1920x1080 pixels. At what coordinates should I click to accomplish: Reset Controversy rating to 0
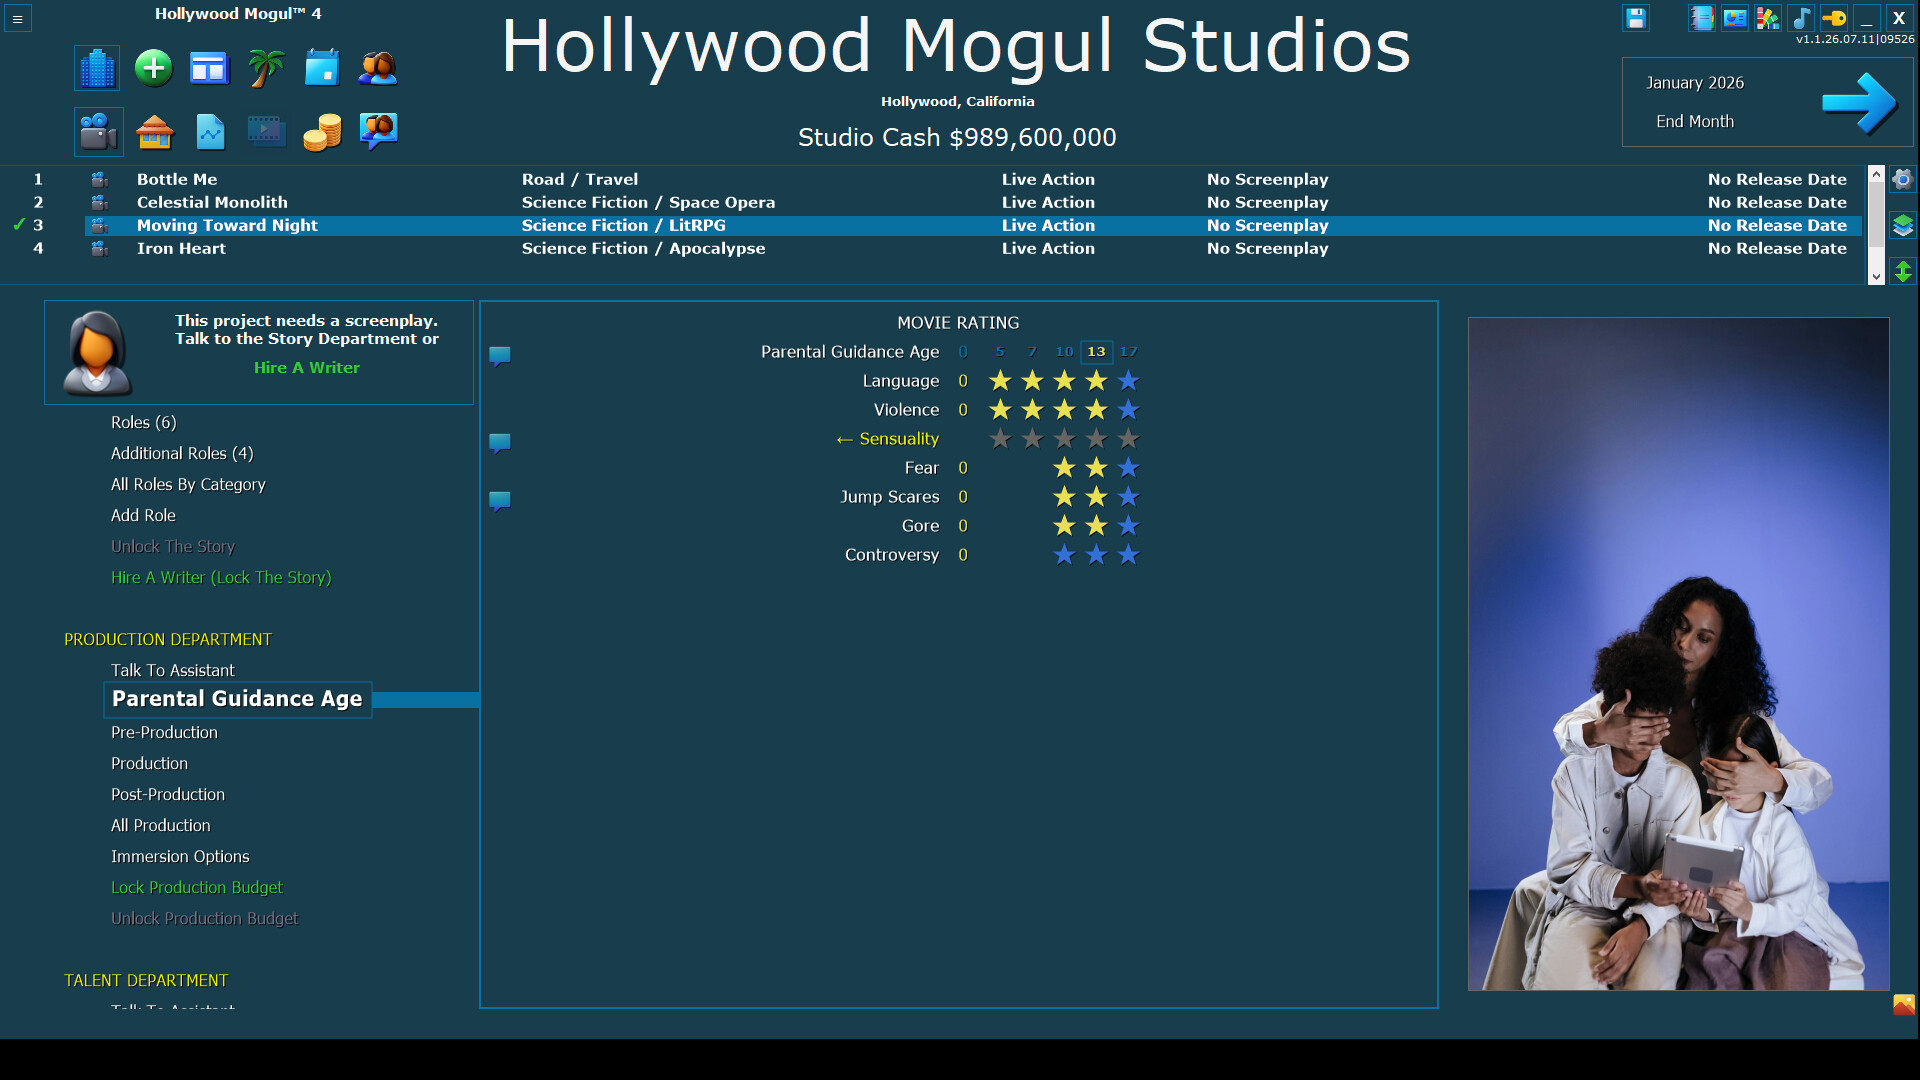pyautogui.click(x=963, y=554)
